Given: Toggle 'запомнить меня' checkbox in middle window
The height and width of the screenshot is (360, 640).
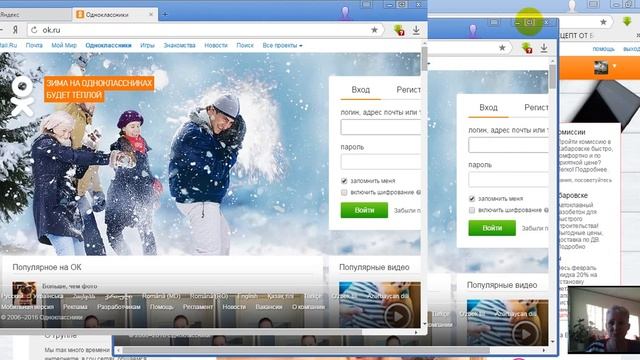Looking at the screenshot, I should 472,198.
